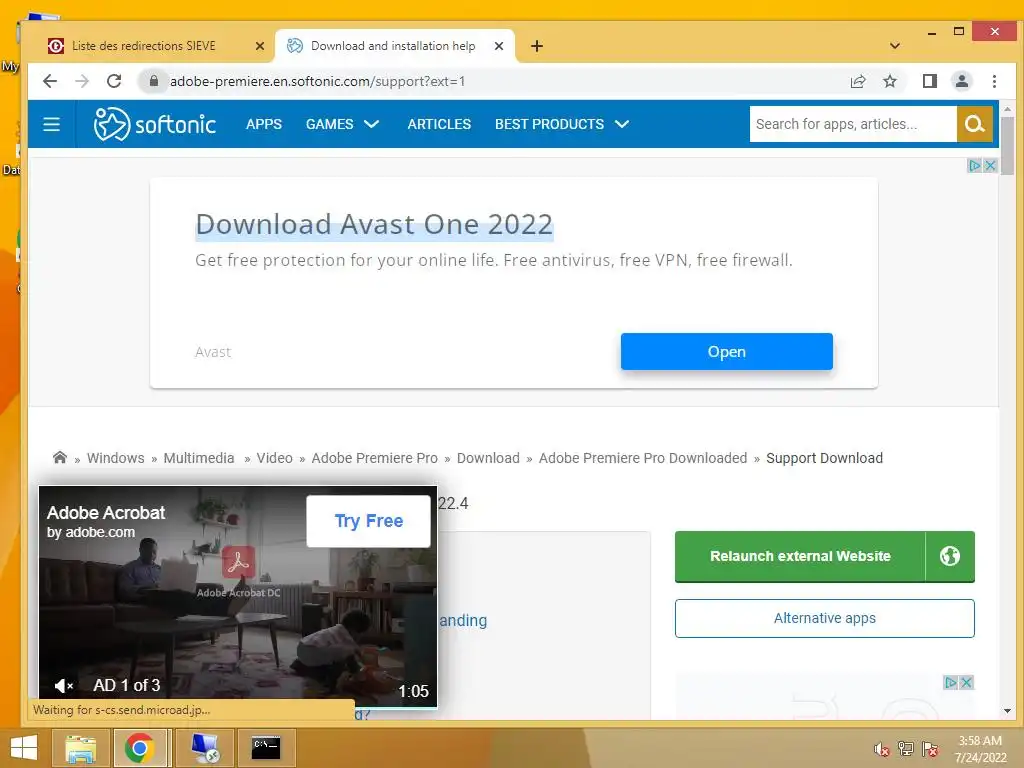Open the ARTICLES menu item

pyautogui.click(x=439, y=124)
